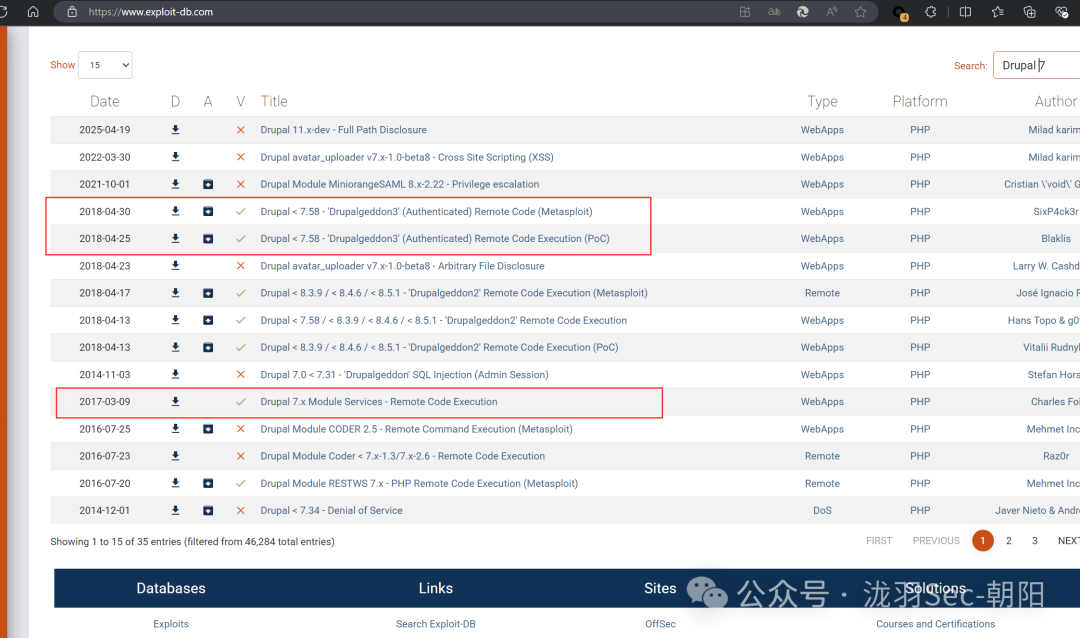The height and width of the screenshot is (638, 1080).
Task: Sort table by Title column
Action: 274,101
